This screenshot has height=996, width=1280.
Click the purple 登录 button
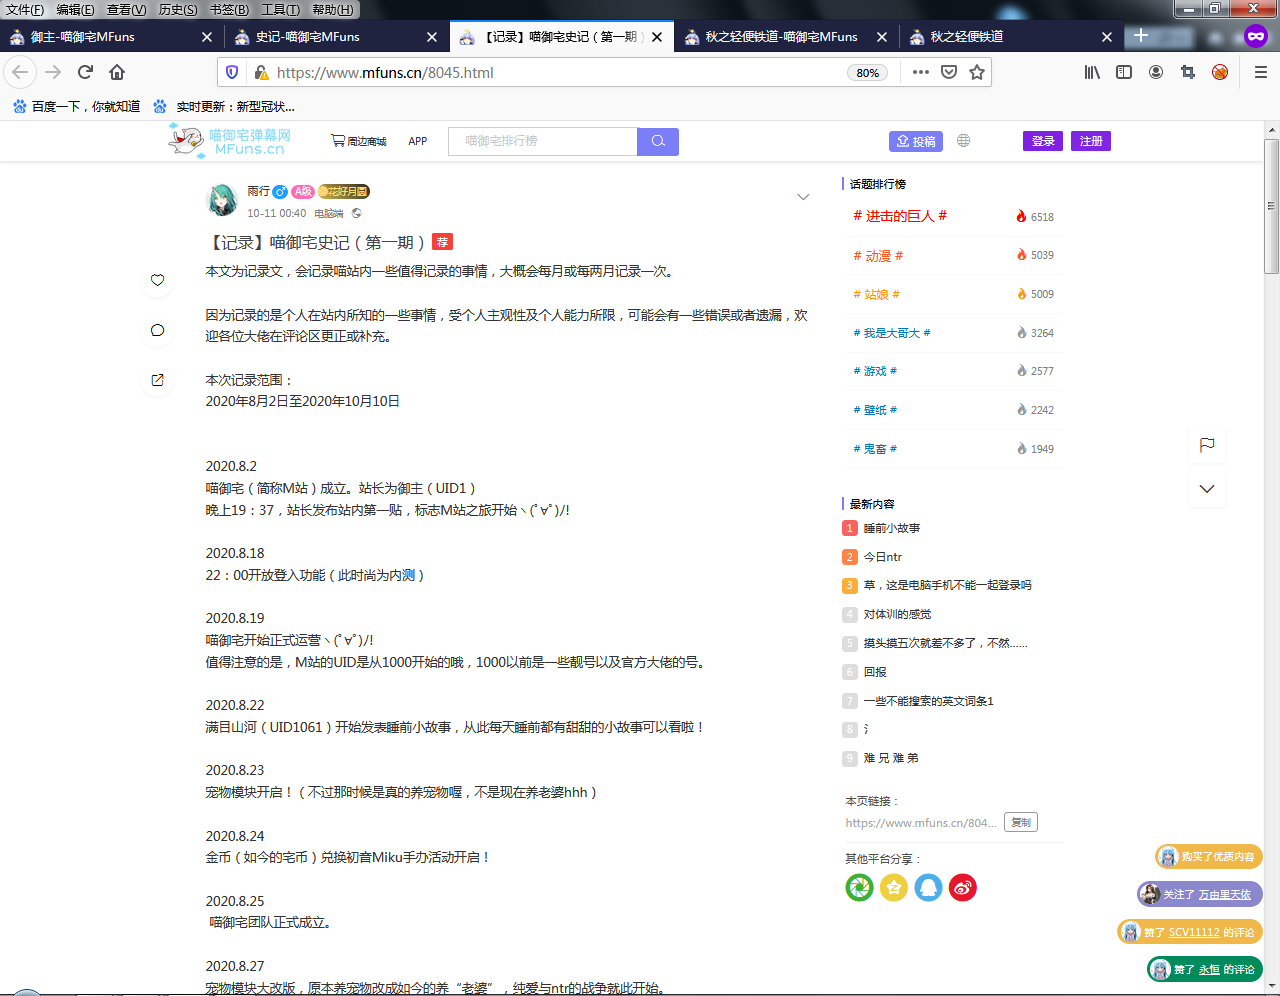[x=1043, y=141]
